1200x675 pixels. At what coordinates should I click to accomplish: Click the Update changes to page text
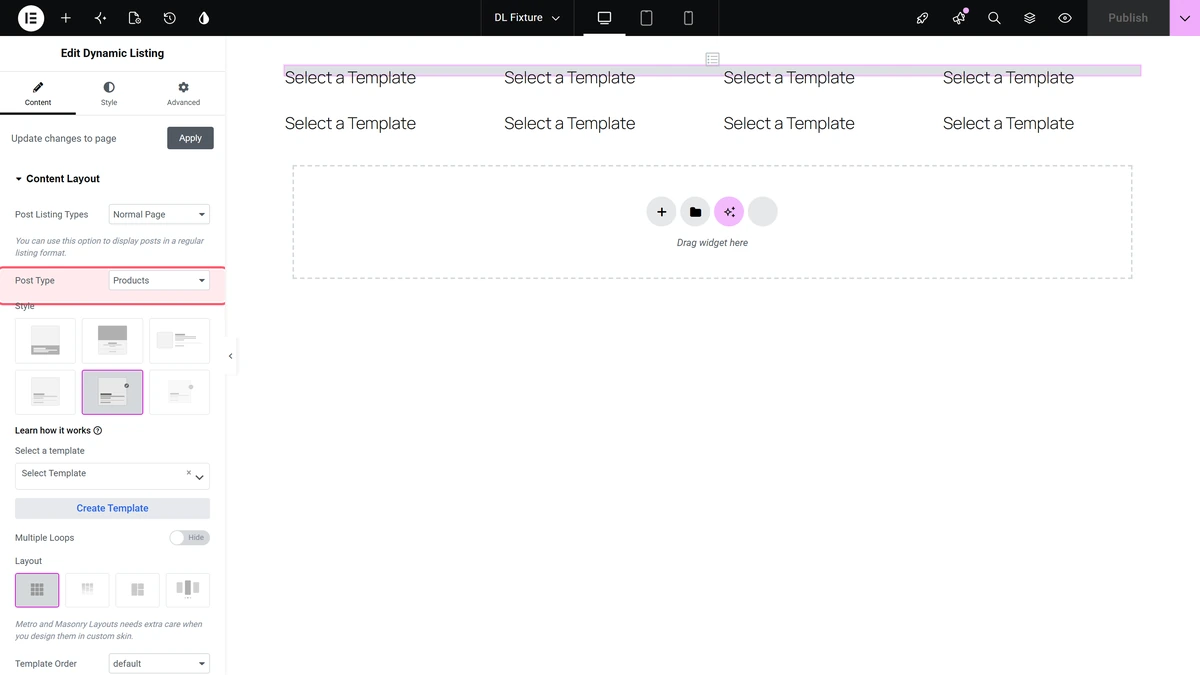[x=64, y=139]
